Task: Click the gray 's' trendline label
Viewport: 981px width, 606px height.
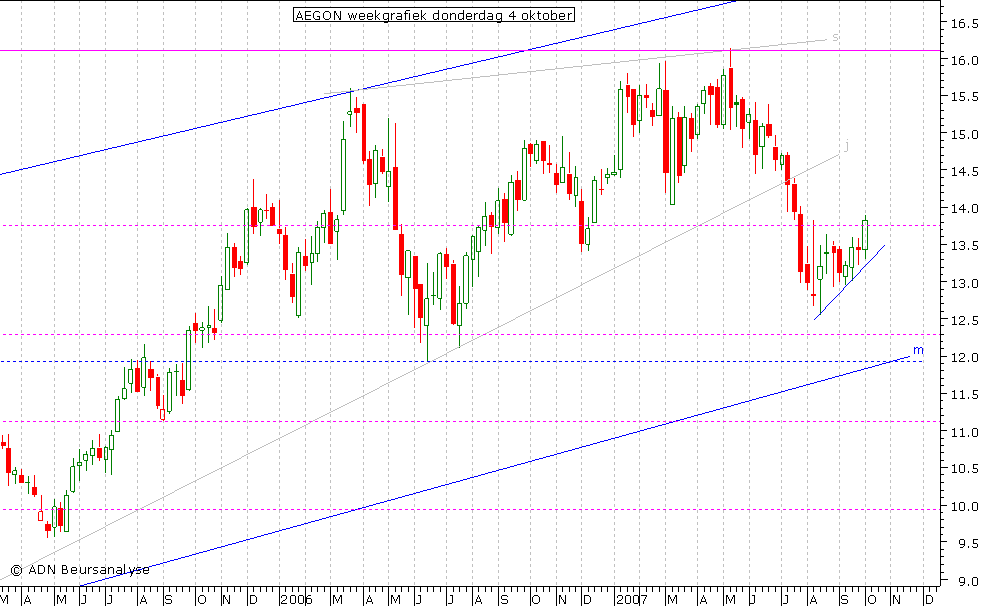Action: [835, 38]
